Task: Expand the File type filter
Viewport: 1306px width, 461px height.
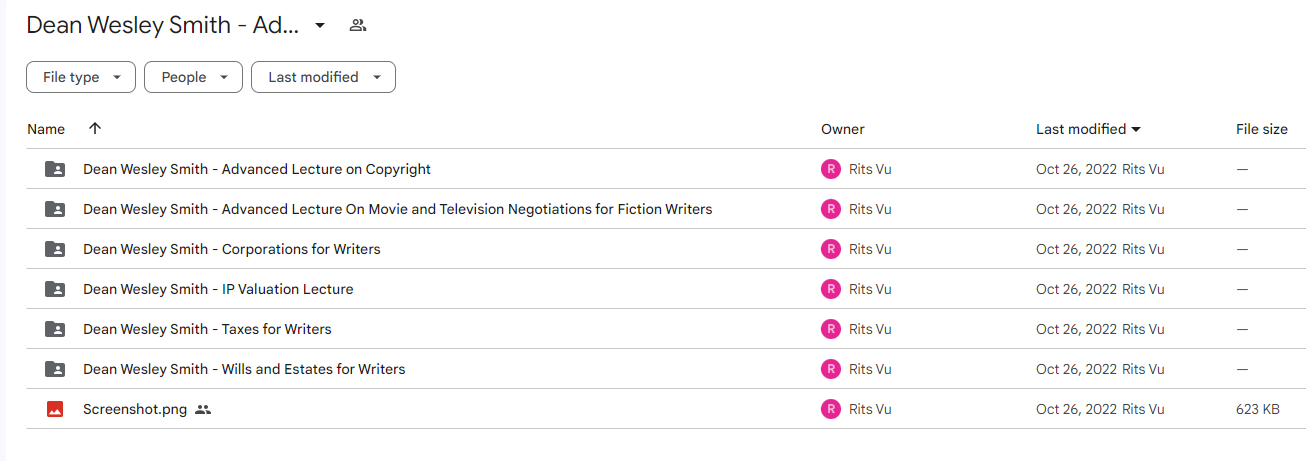Action: pos(81,77)
